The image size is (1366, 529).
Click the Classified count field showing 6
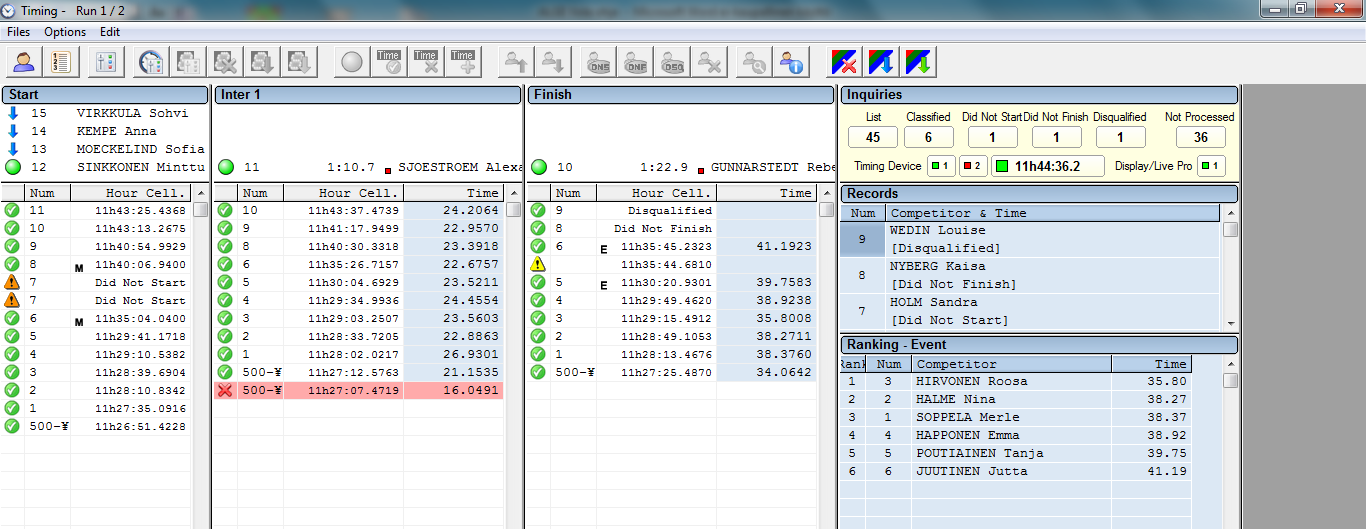click(928, 137)
